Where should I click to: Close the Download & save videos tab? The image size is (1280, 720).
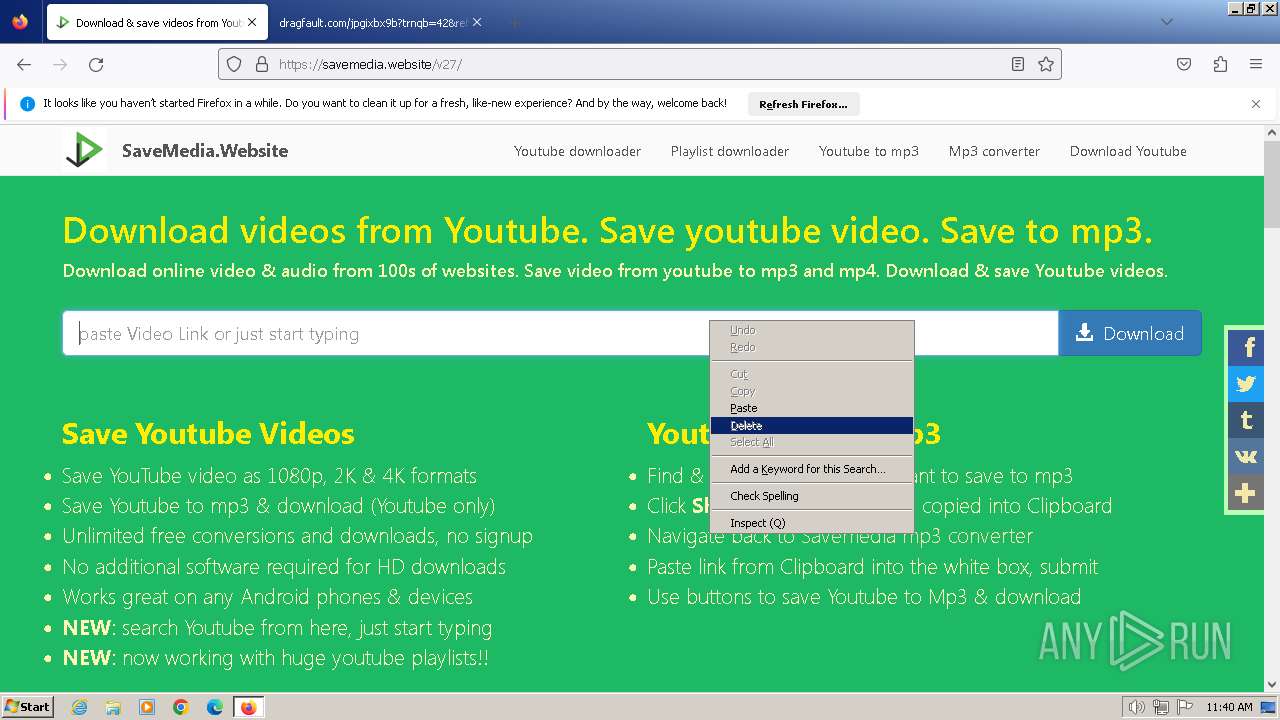coord(252,22)
